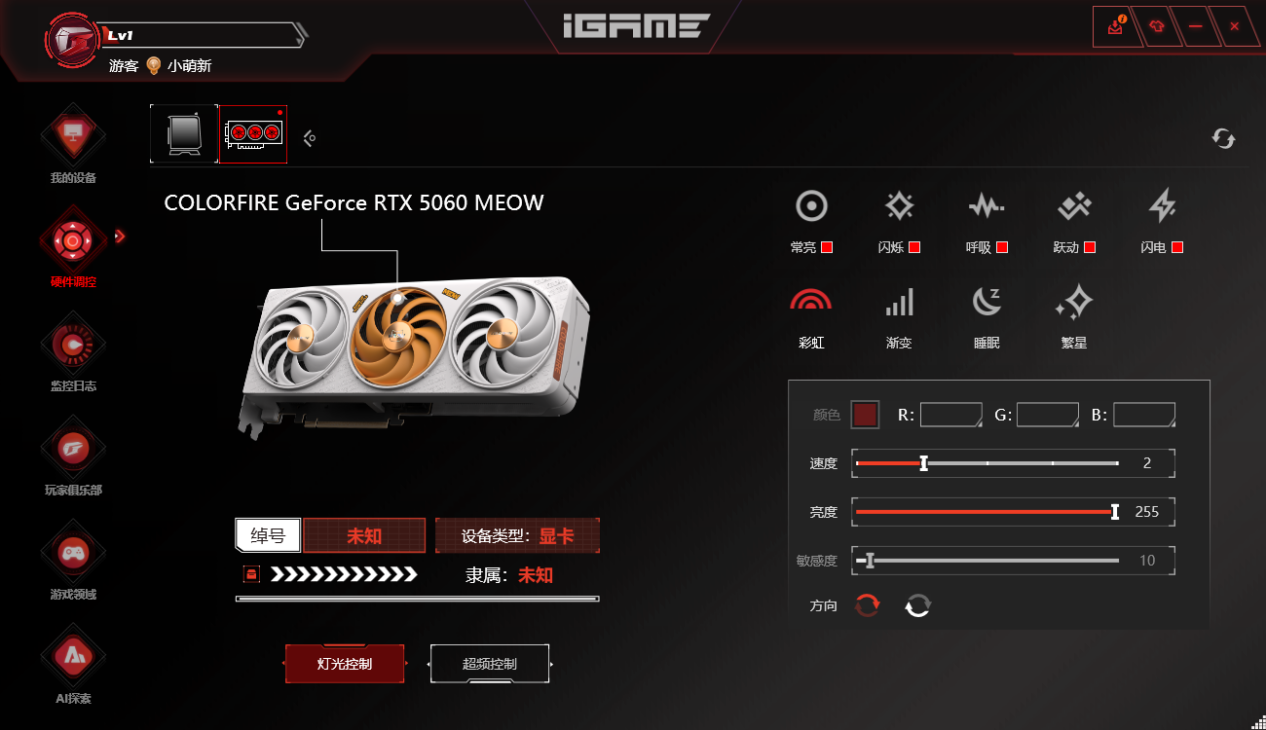Open the 超频控制 overclock control panel
This screenshot has height=730, width=1266.
(489, 663)
